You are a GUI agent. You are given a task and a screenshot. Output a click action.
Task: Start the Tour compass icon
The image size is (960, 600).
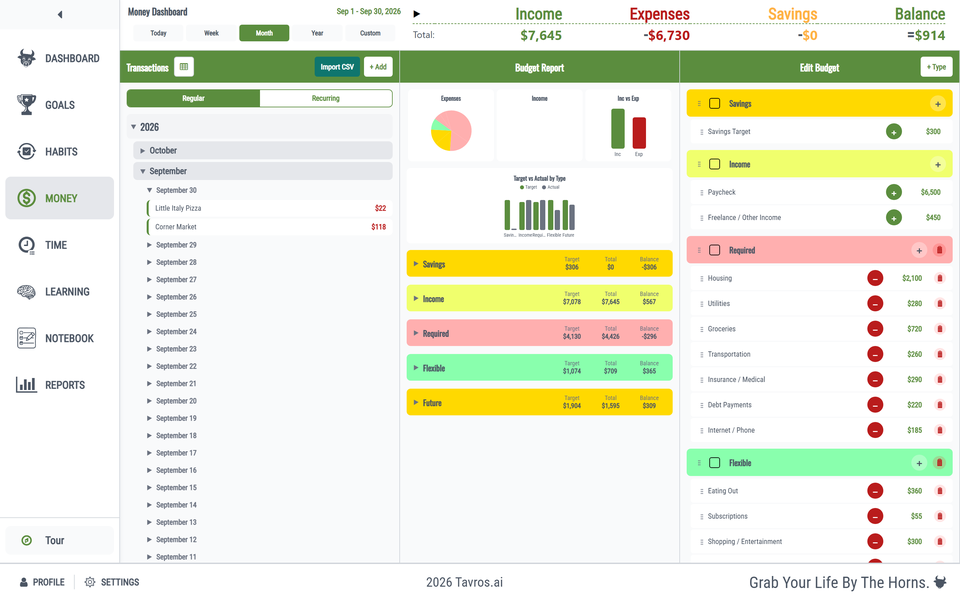[26, 540]
